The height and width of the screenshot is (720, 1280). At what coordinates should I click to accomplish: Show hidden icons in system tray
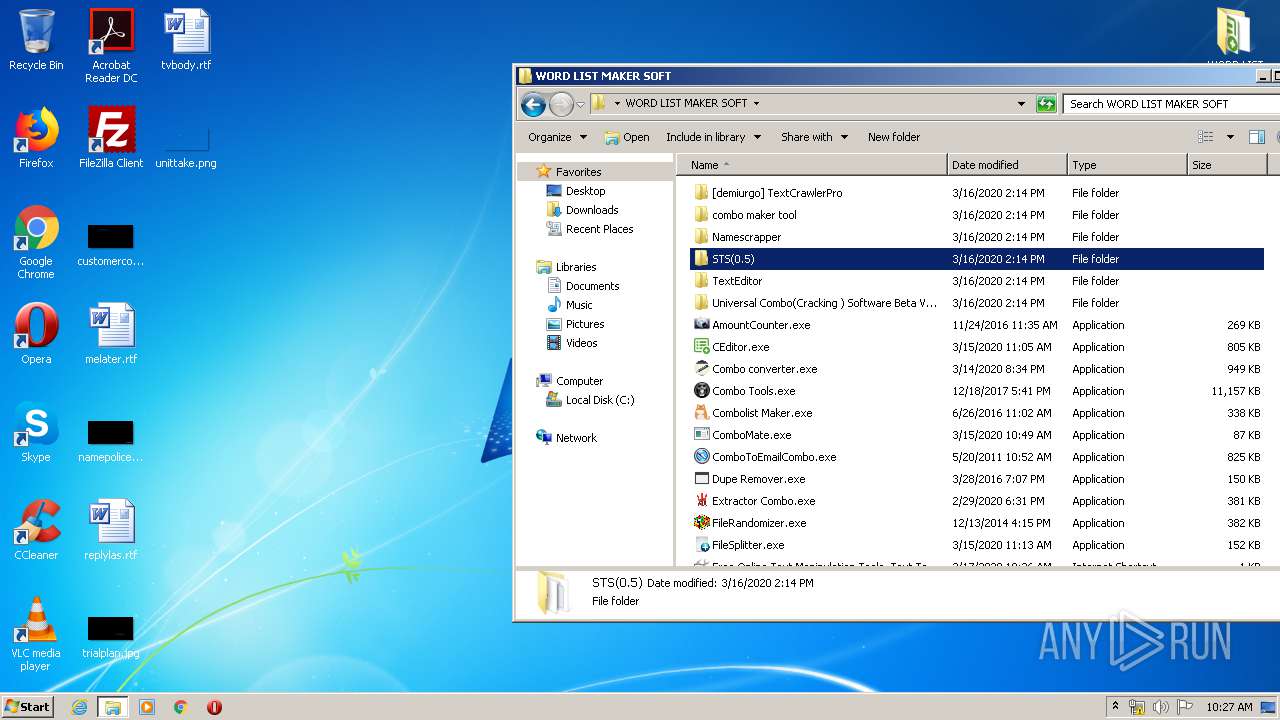pos(1115,706)
